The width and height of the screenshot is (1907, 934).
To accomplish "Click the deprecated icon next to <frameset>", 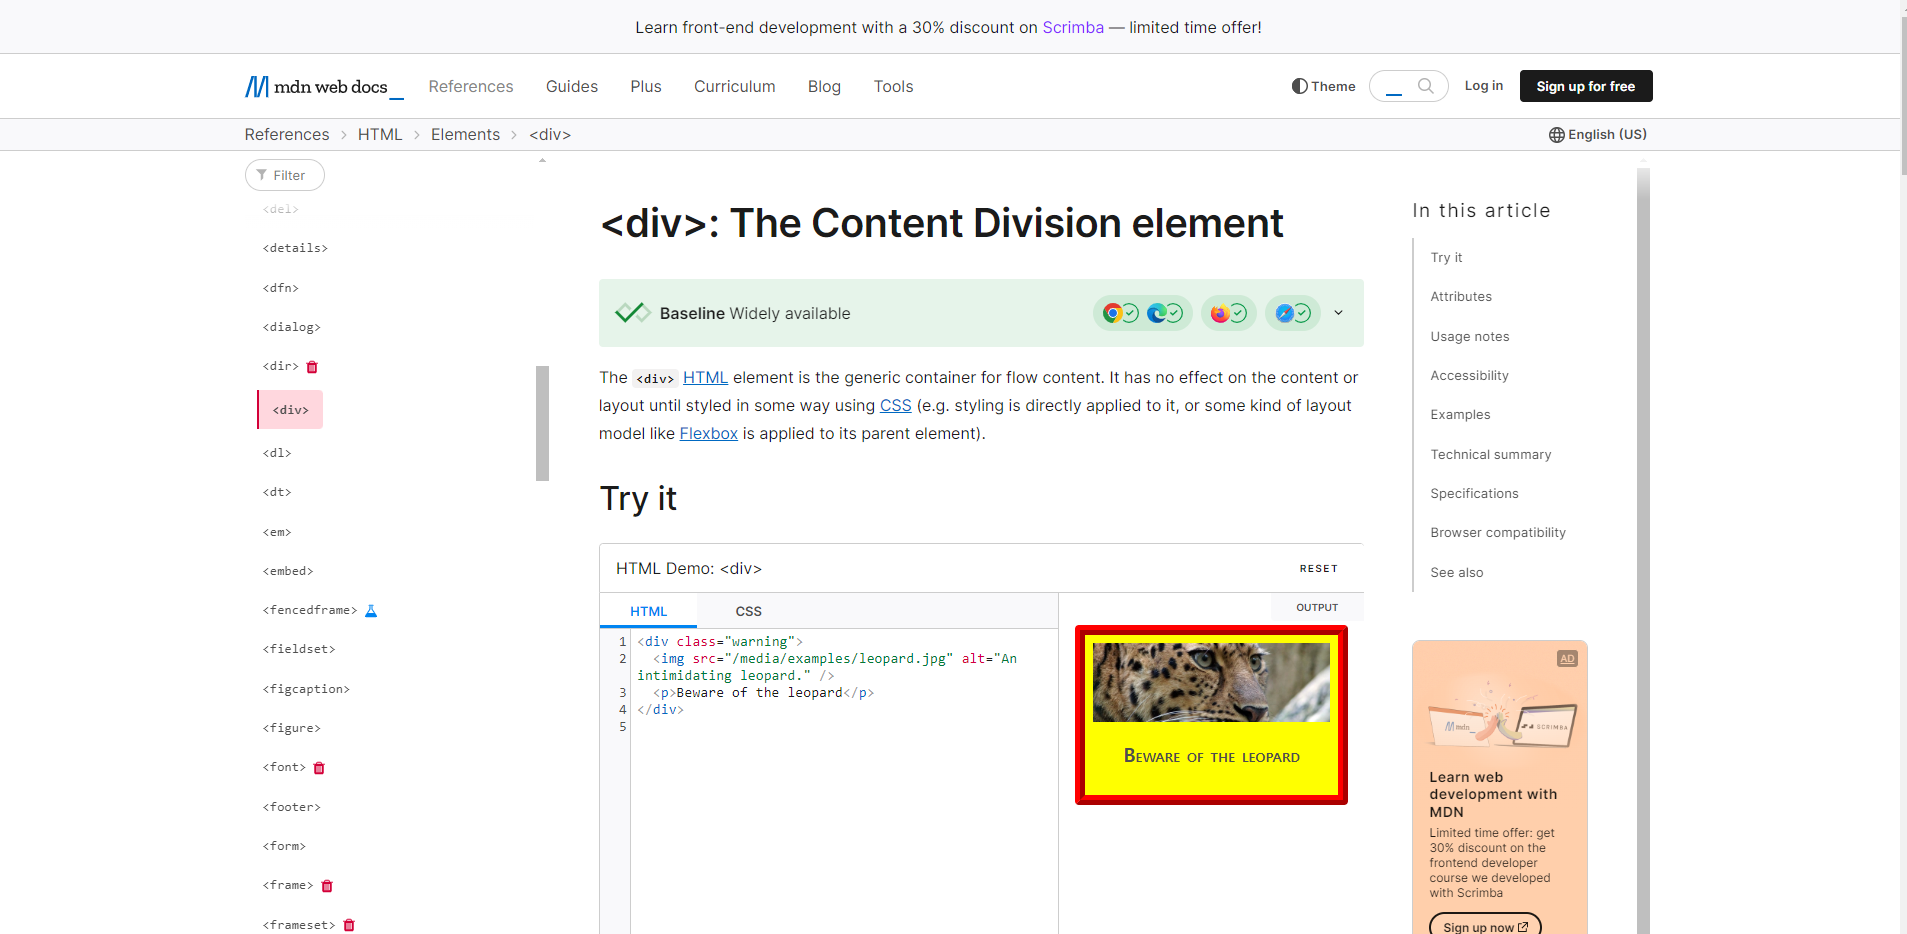I will (349, 925).
